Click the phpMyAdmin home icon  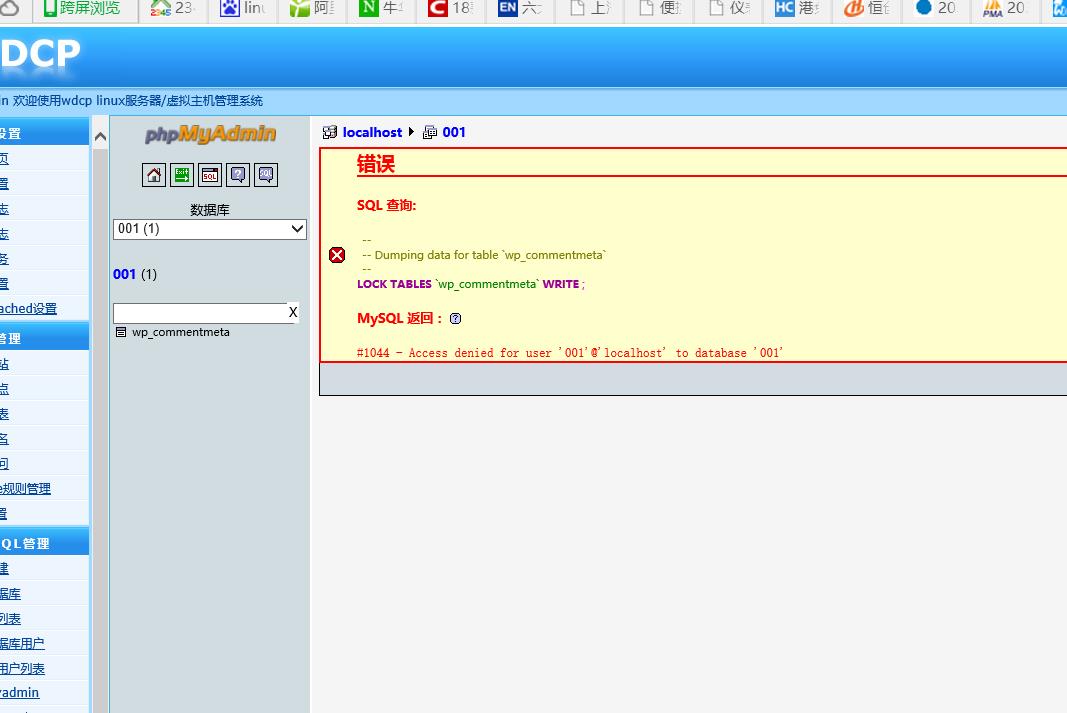154,175
